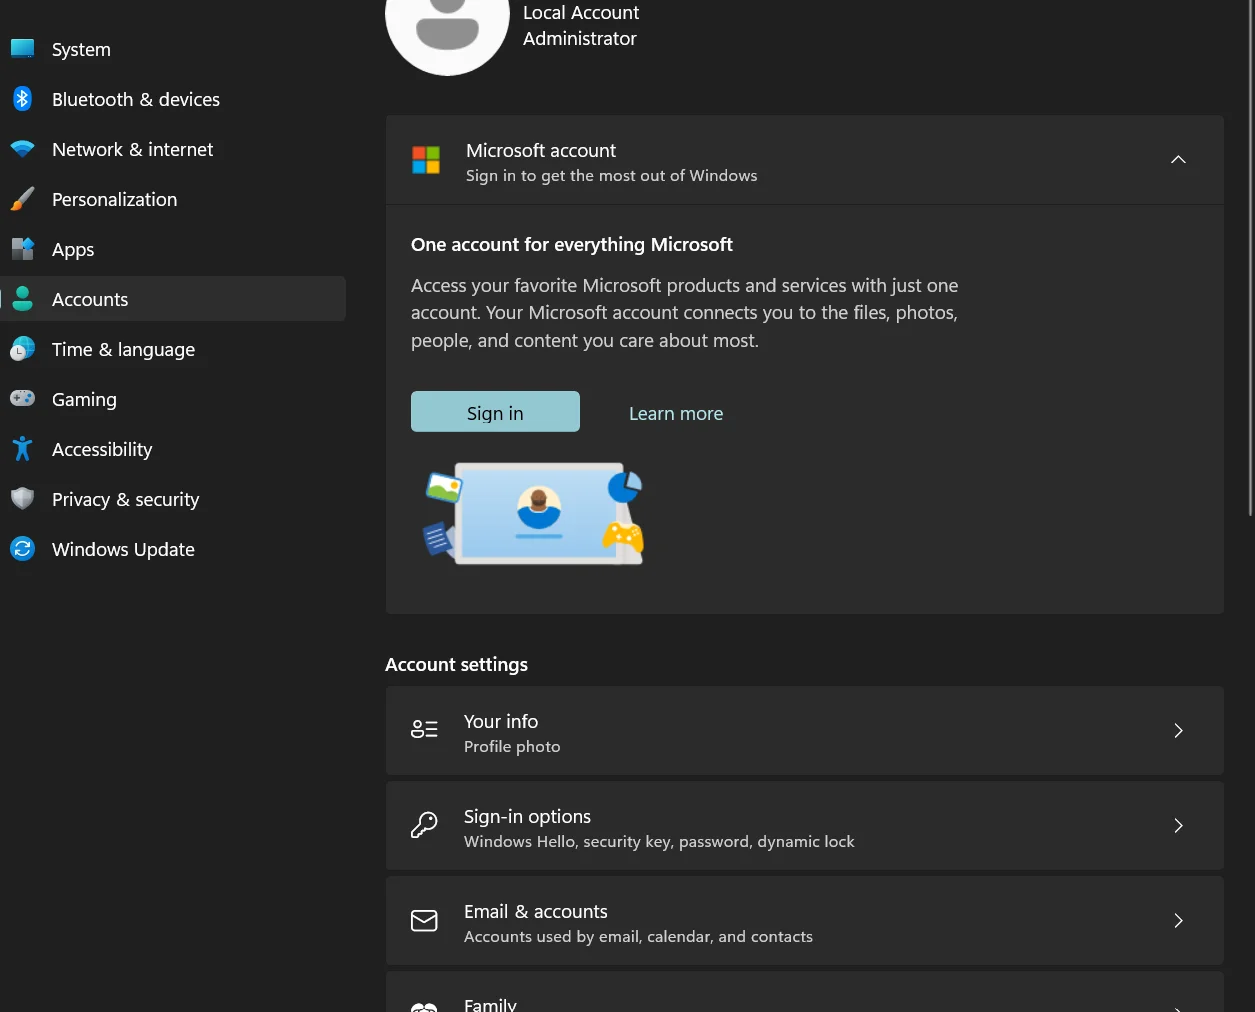Click the vertical scrollbar thumb

pyautogui.click(x=1250, y=257)
